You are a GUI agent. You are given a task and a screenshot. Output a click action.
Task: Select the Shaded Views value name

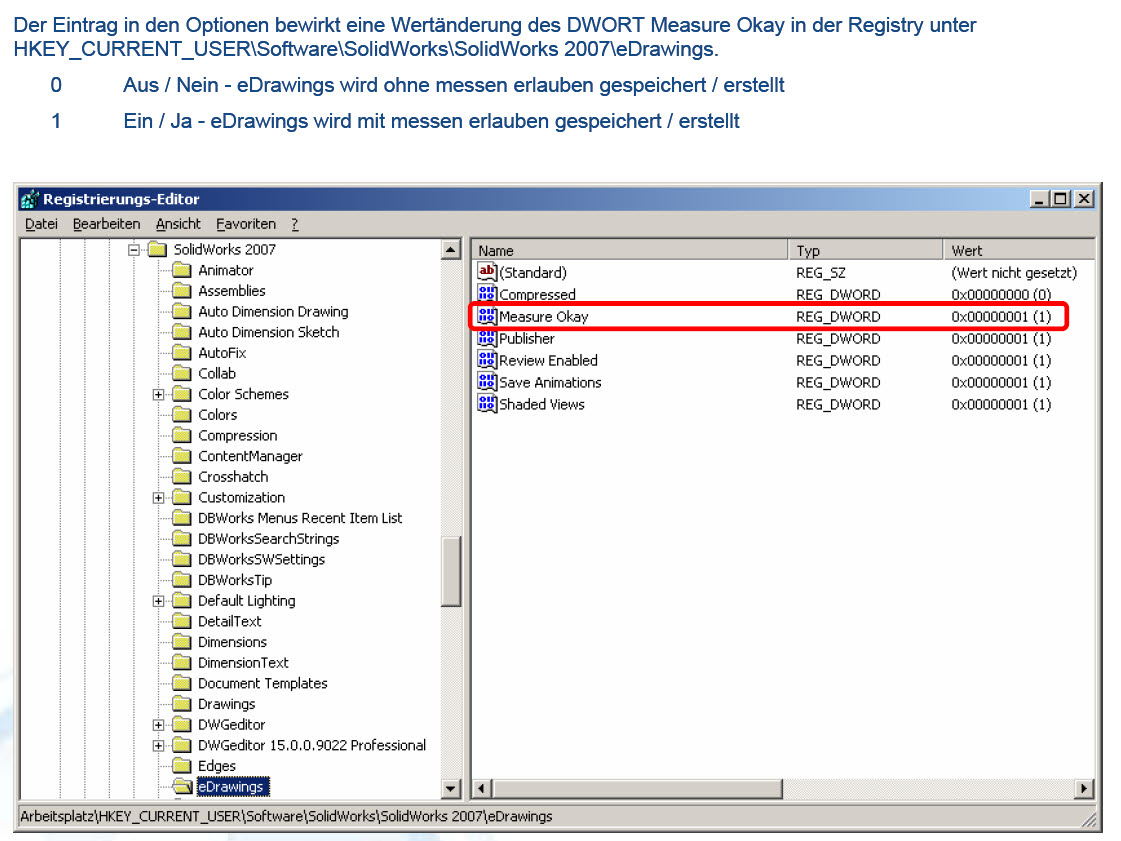(x=542, y=405)
